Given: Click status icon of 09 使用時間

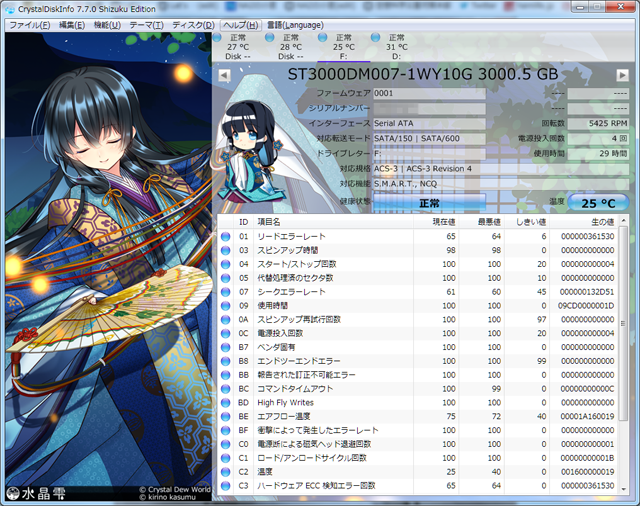Looking at the screenshot, I should coord(225,306).
